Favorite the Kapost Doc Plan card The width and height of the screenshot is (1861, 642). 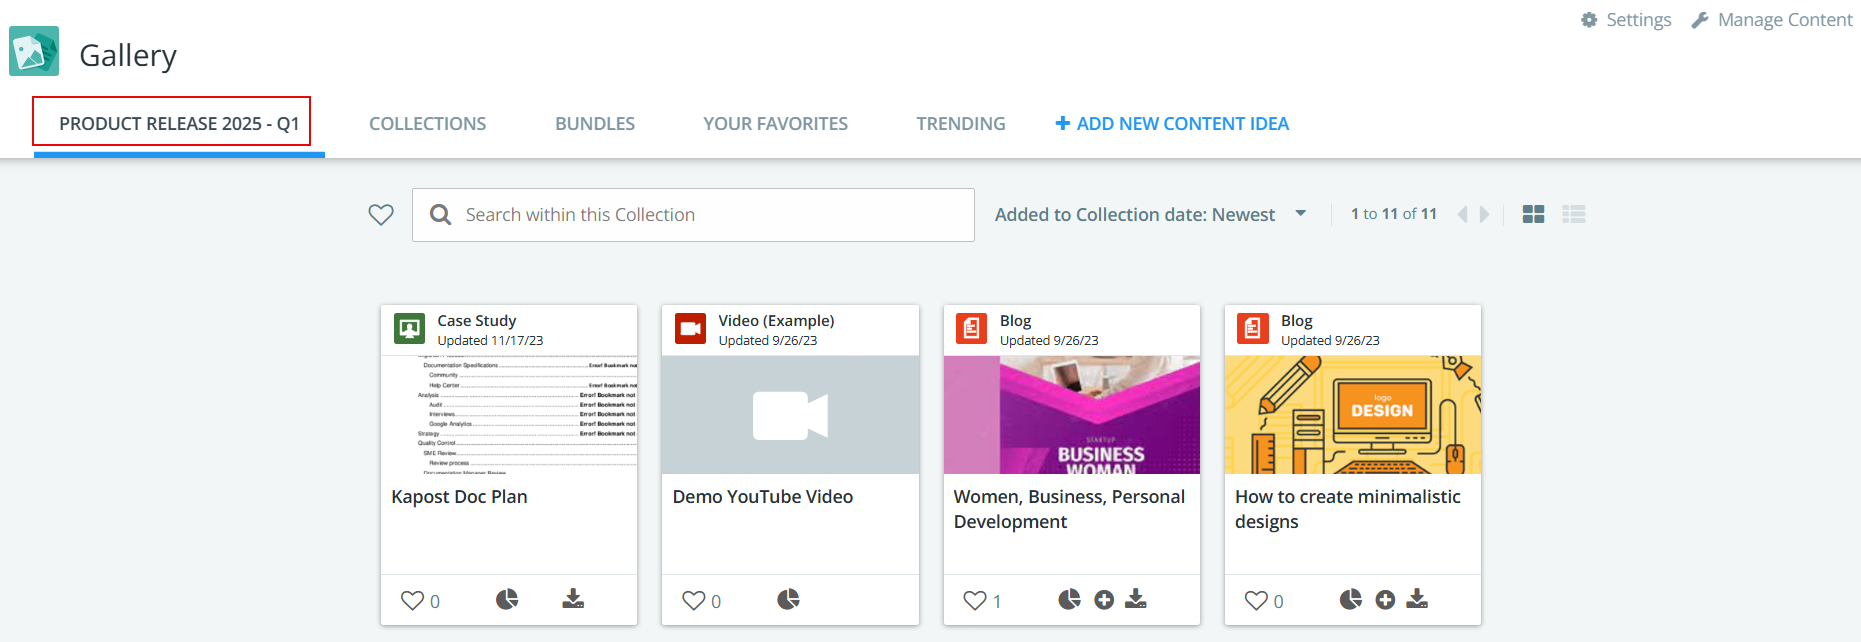pyautogui.click(x=412, y=600)
